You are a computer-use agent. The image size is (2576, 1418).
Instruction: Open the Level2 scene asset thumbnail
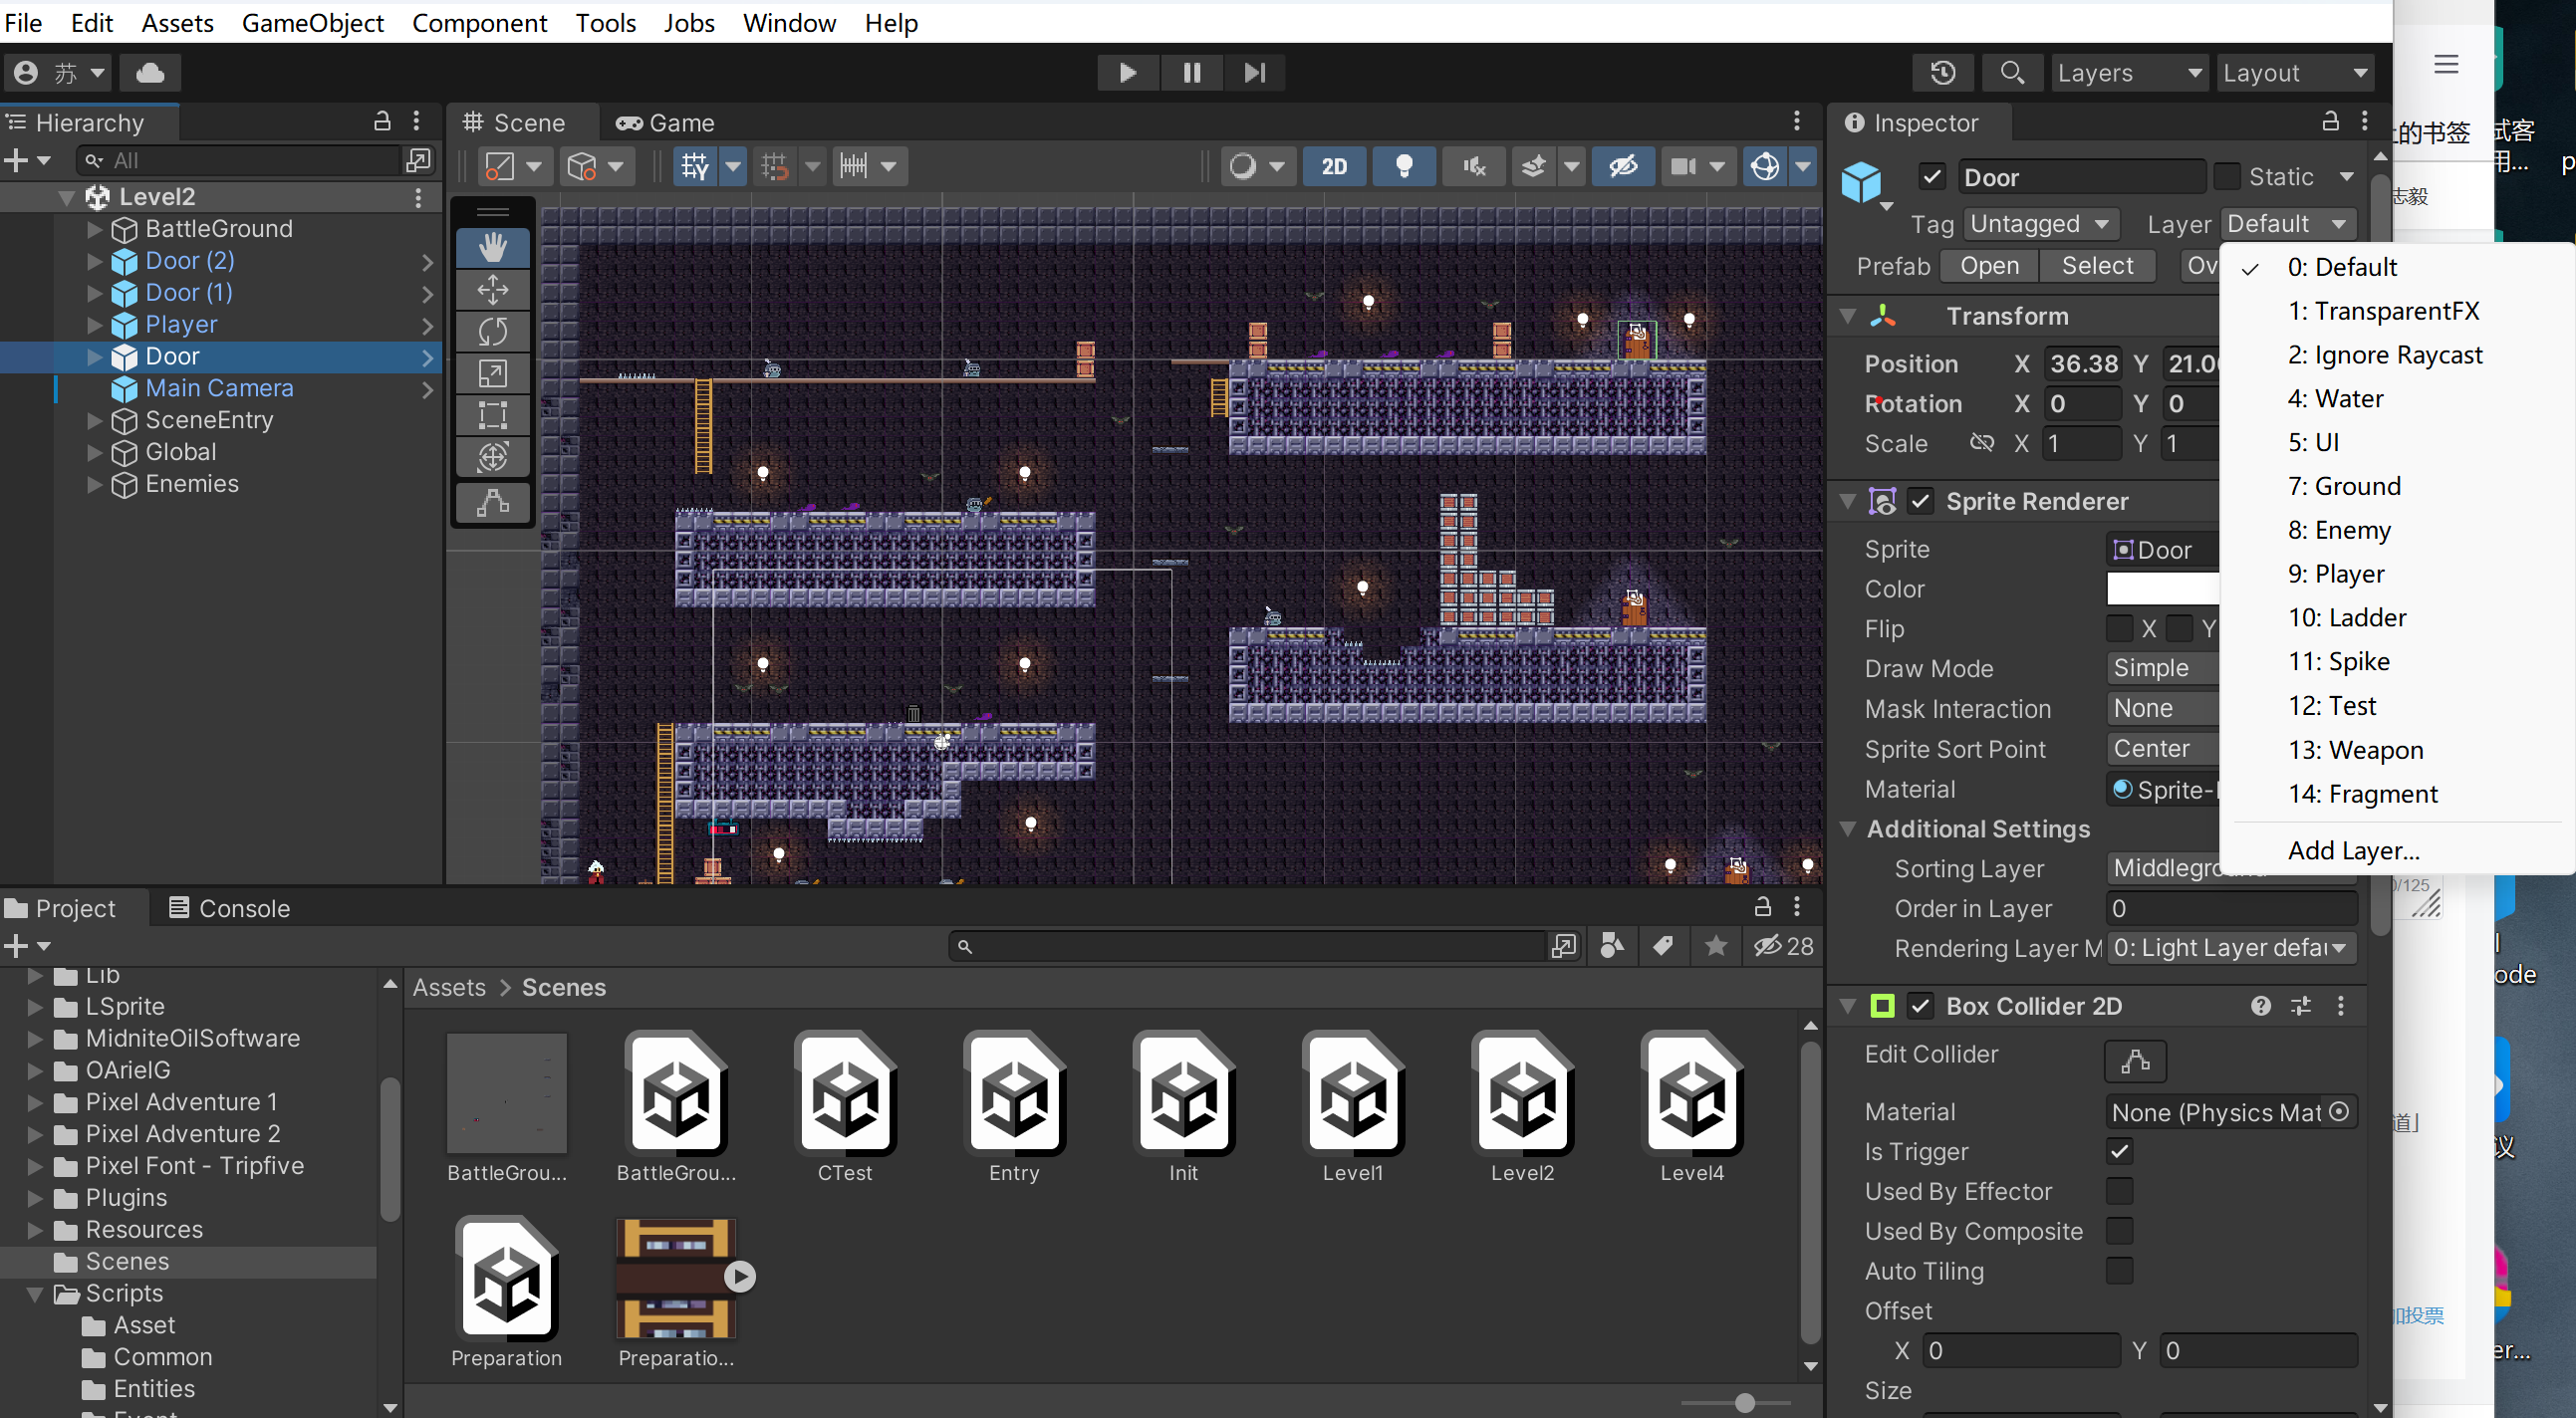point(1522,1092)
